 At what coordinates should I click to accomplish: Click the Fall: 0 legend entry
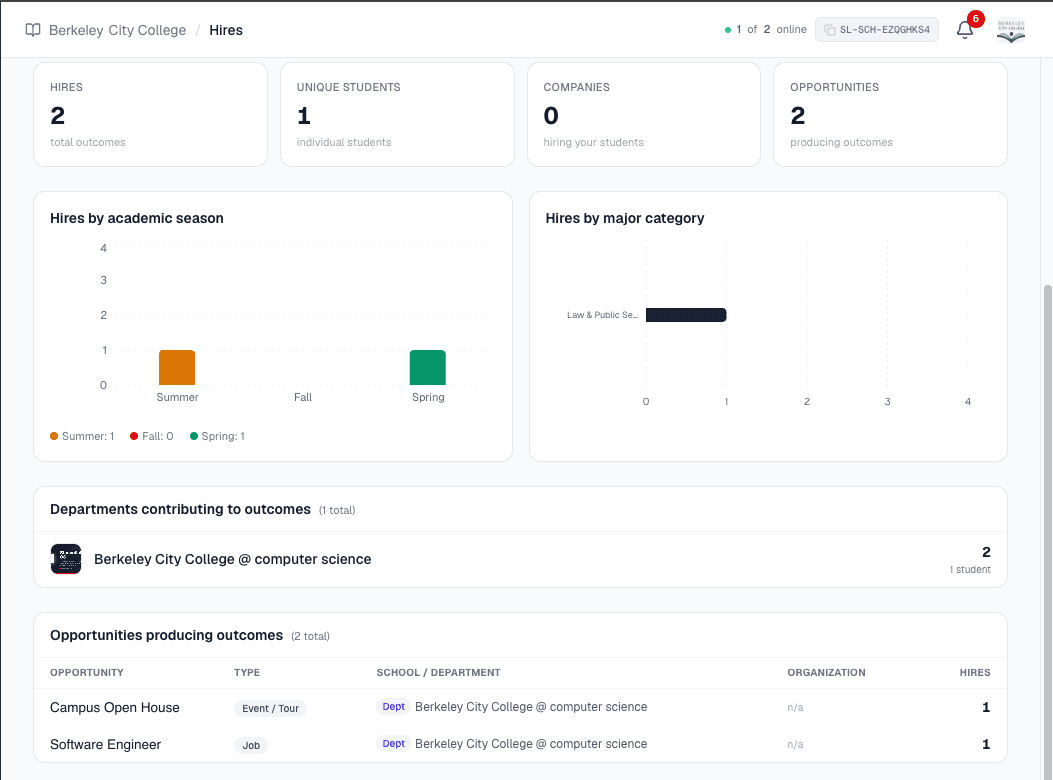[x=152, y=436]
